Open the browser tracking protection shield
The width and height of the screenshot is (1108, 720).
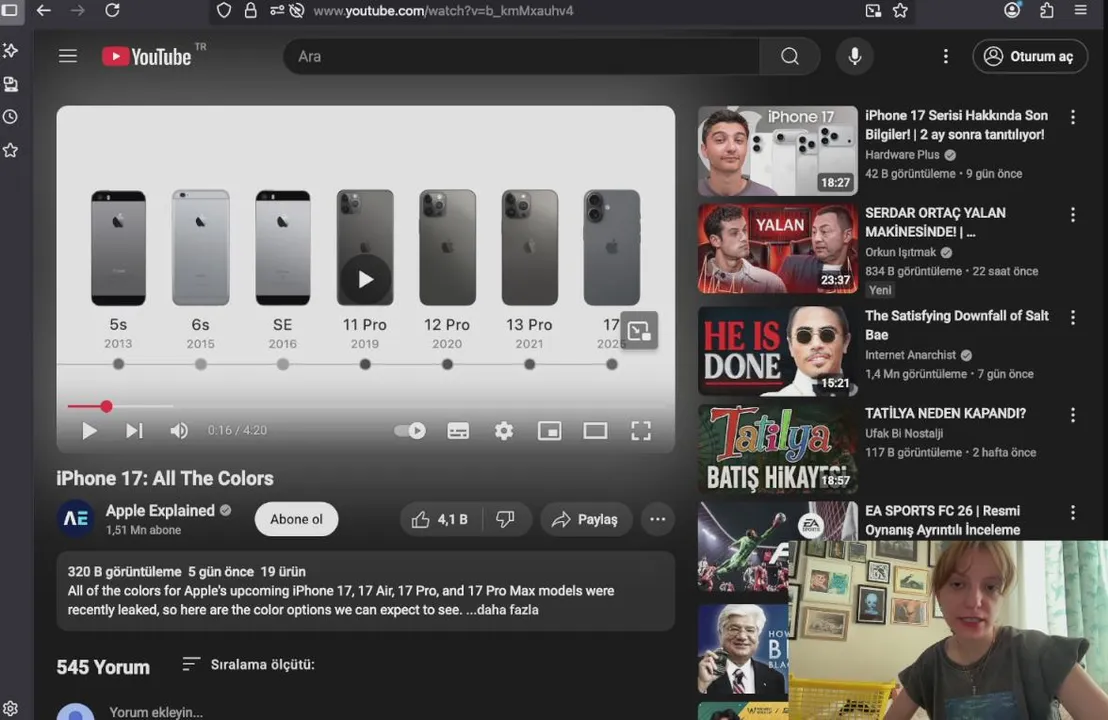[x=224, y=11]
